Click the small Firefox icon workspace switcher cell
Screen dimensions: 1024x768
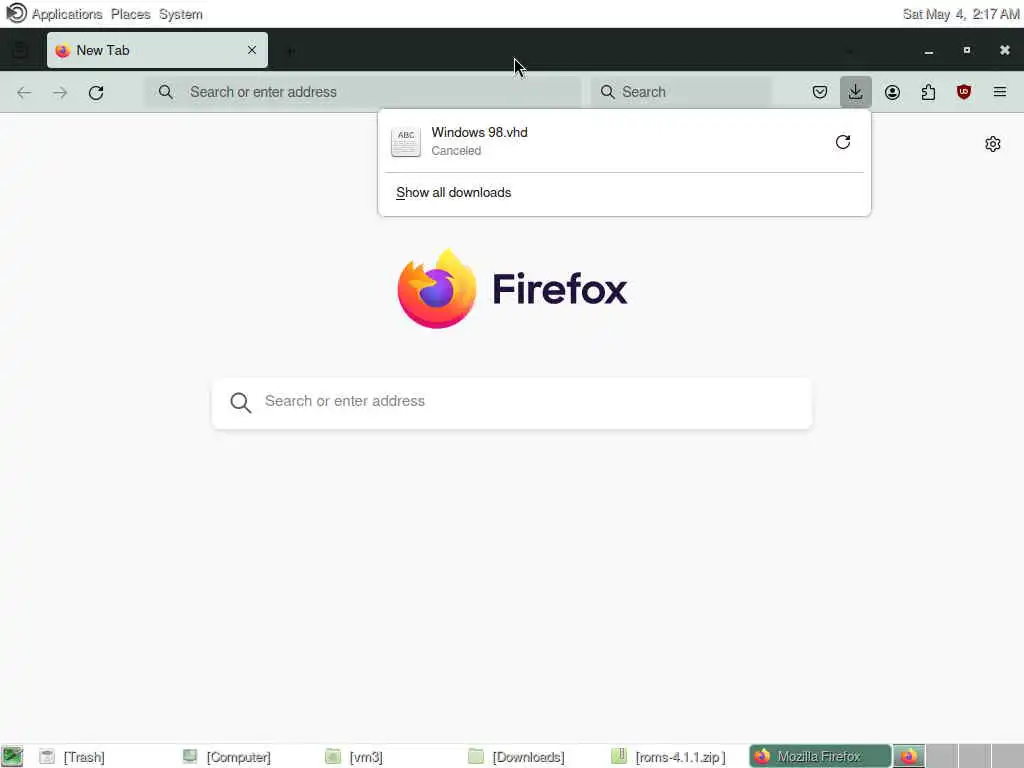(909, 757)
